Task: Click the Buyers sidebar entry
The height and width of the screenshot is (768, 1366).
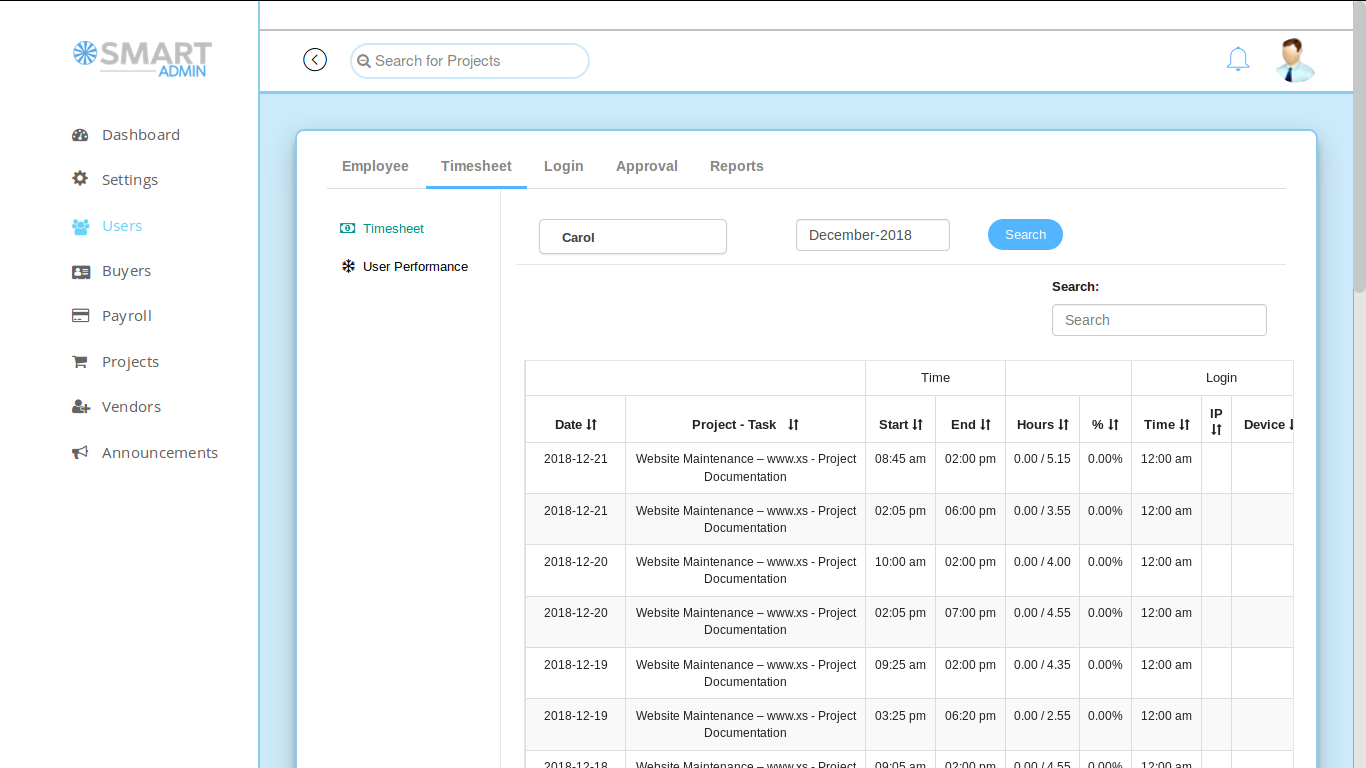Action: 127,270
